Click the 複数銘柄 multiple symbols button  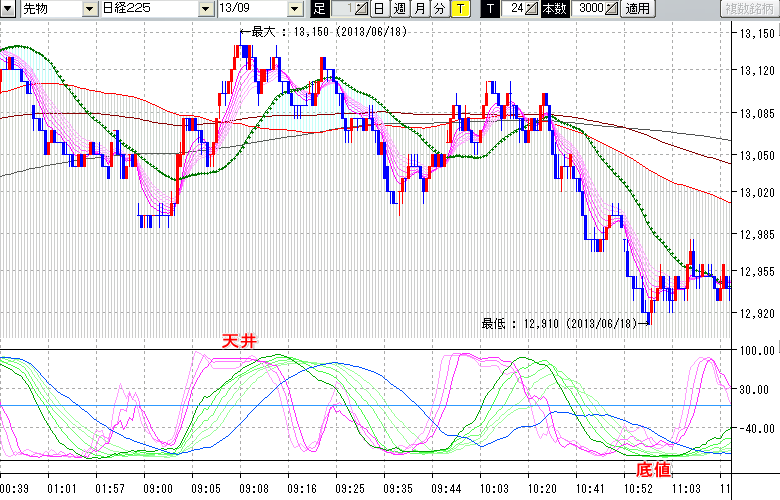click(x=748, y=9)
